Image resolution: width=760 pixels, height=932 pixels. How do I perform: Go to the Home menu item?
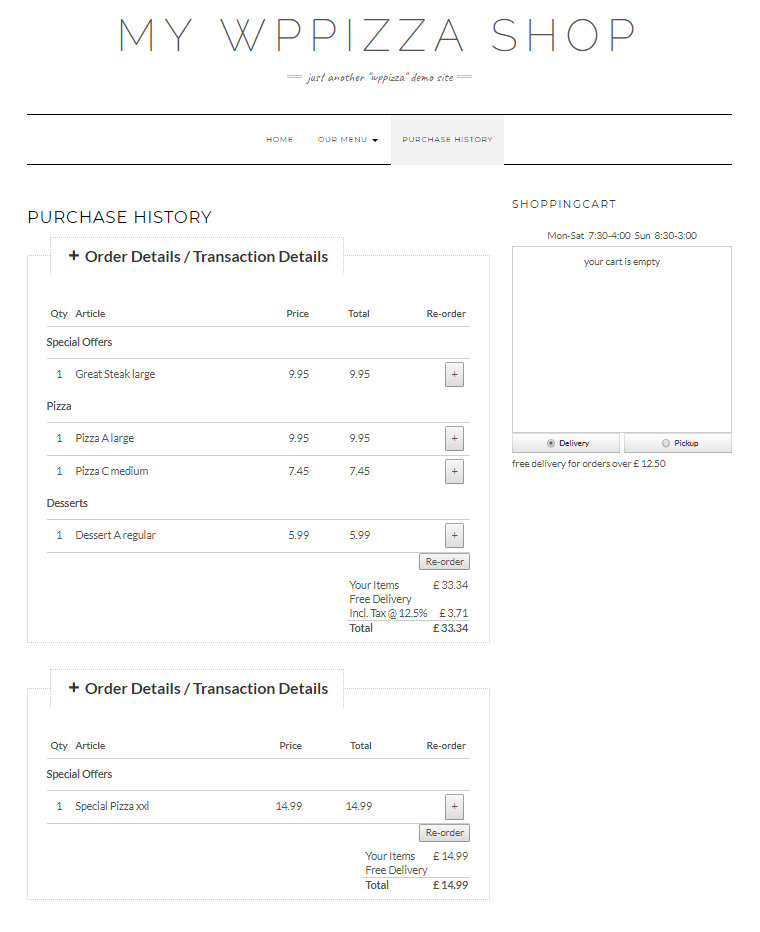click(279, 140)
